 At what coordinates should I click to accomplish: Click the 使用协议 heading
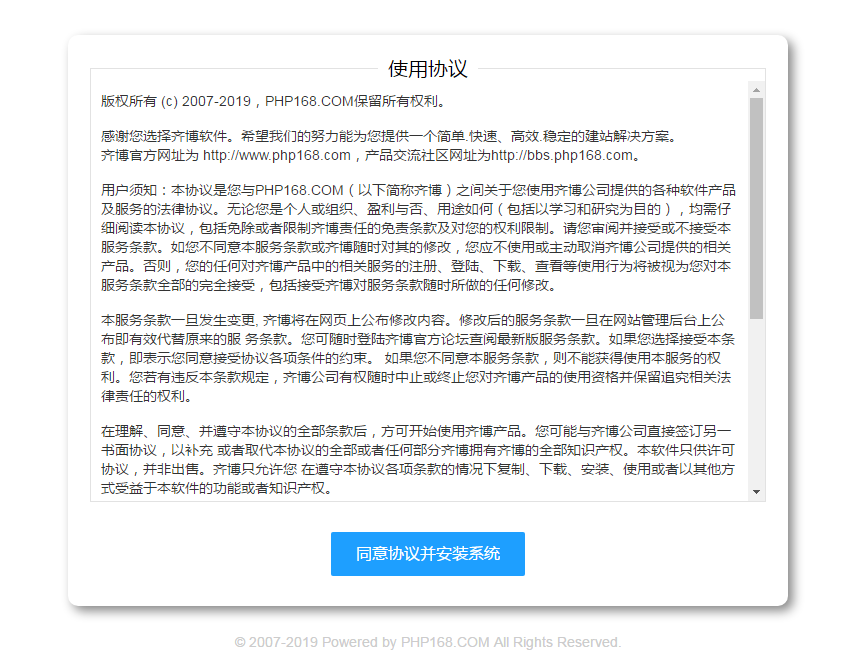tap(427, 69)
